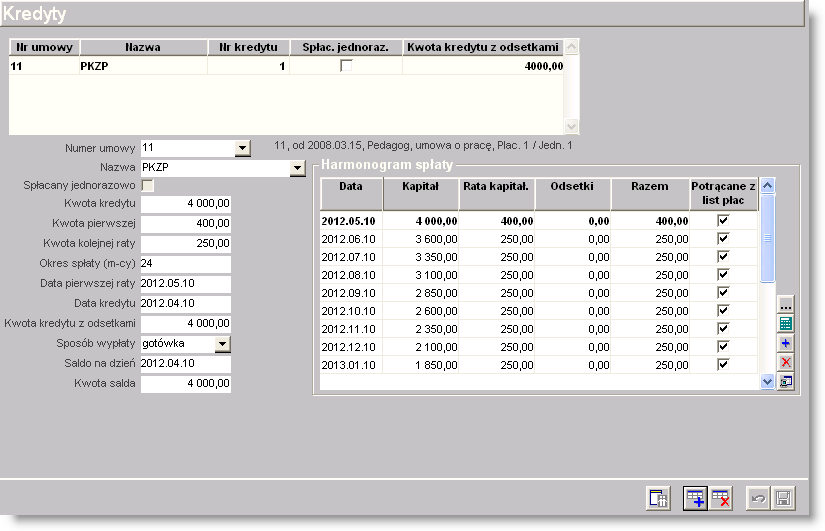Click the Nr umowy column header
The image size is (825, 531).
(x=44, y=47)
